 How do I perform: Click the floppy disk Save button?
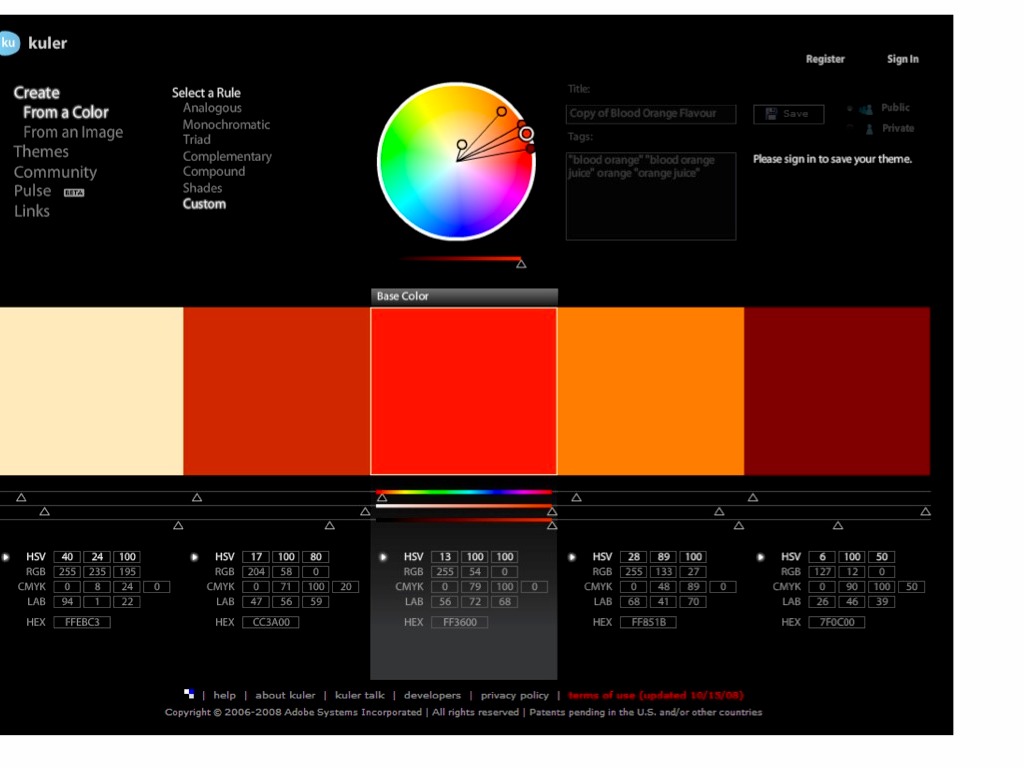pyautogui.click(x=788, y=114)
